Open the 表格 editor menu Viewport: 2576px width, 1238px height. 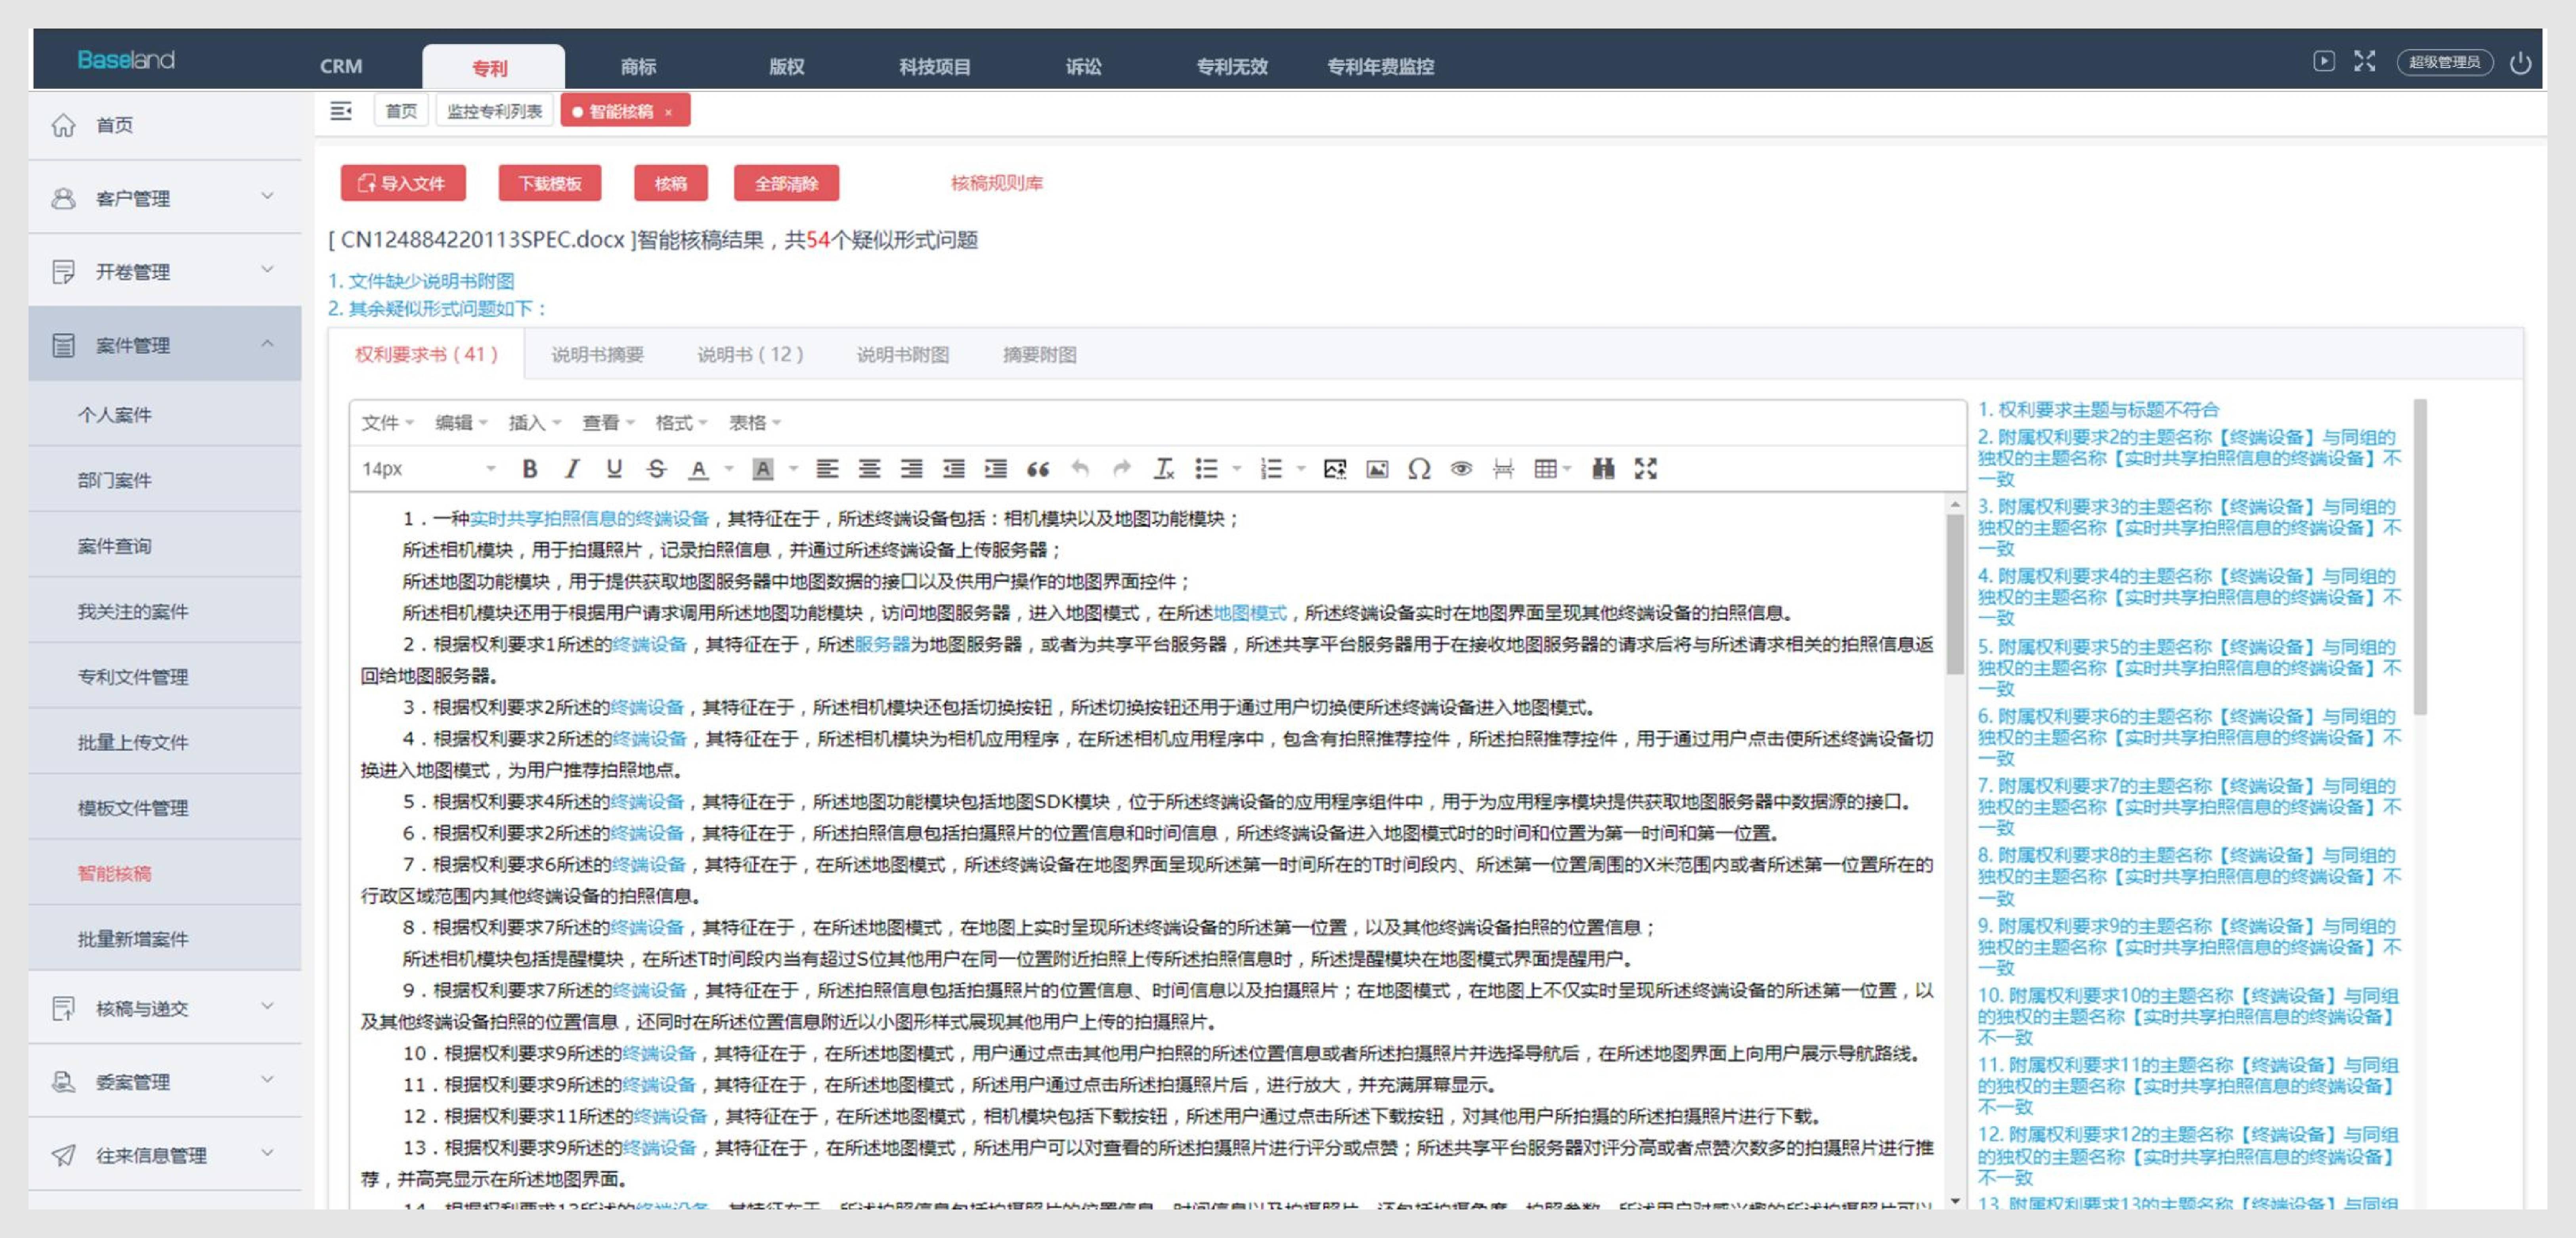[755, 422]
